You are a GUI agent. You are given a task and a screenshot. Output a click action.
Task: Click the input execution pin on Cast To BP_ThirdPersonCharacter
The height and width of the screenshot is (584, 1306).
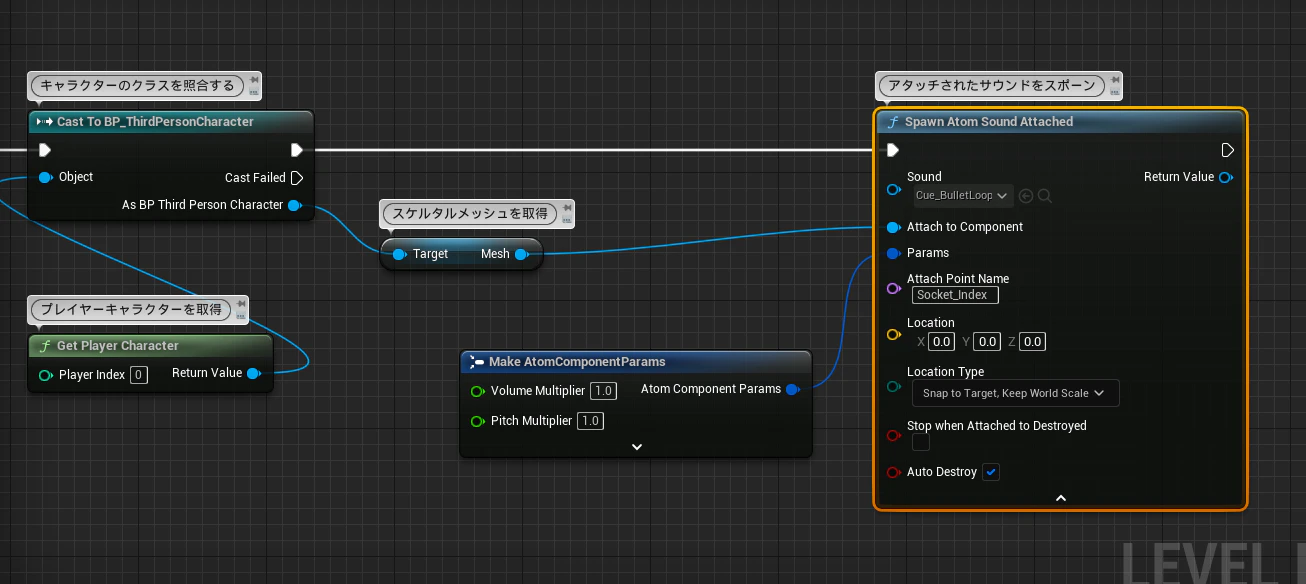click(x=44, y=150)
